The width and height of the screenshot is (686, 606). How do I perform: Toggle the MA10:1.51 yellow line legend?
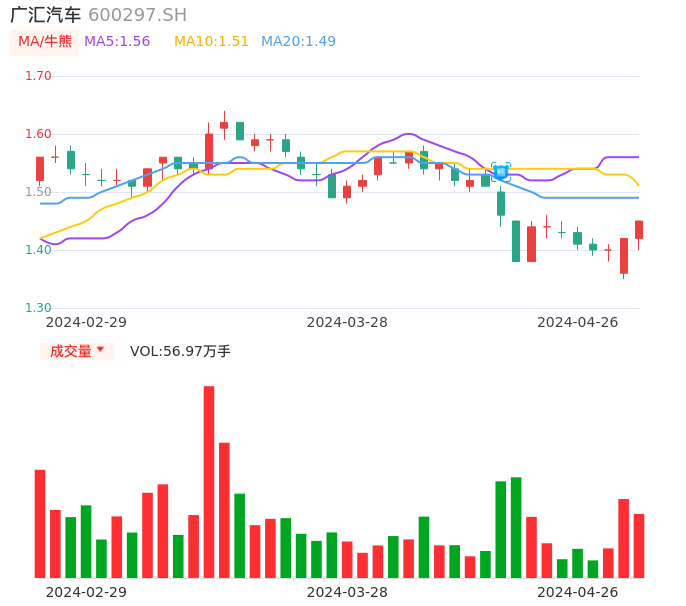tap(211, 42)
